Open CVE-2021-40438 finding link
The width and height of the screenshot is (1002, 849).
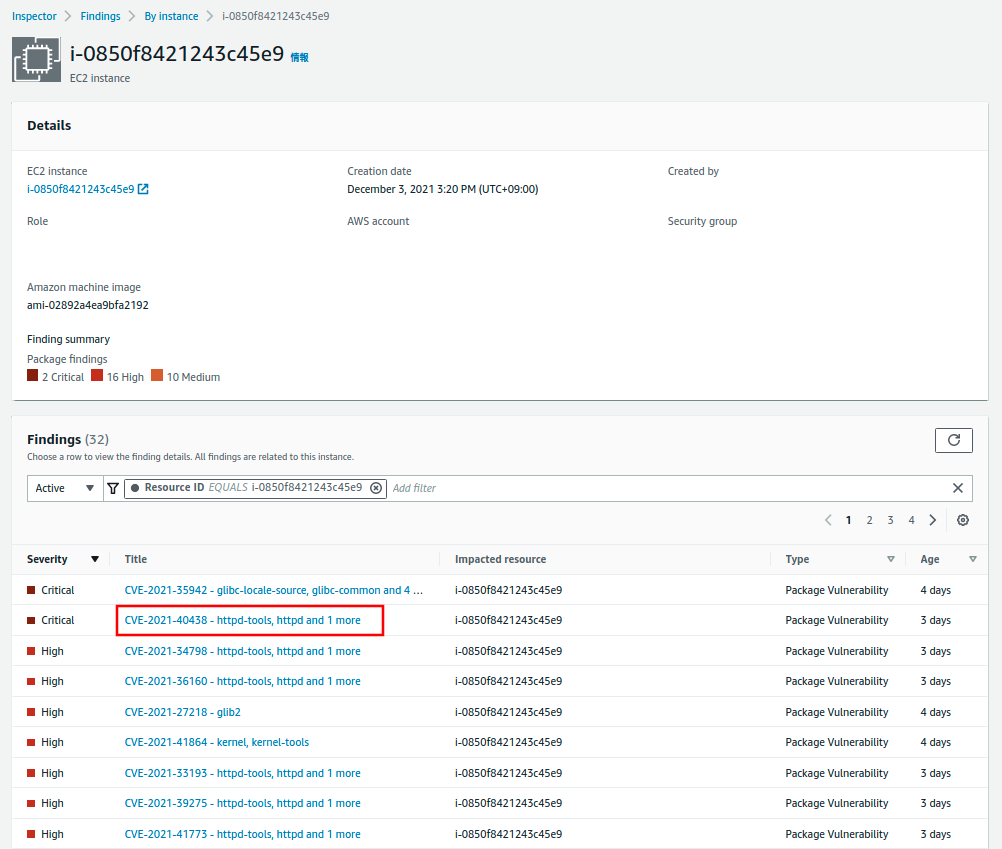[242, 620]
